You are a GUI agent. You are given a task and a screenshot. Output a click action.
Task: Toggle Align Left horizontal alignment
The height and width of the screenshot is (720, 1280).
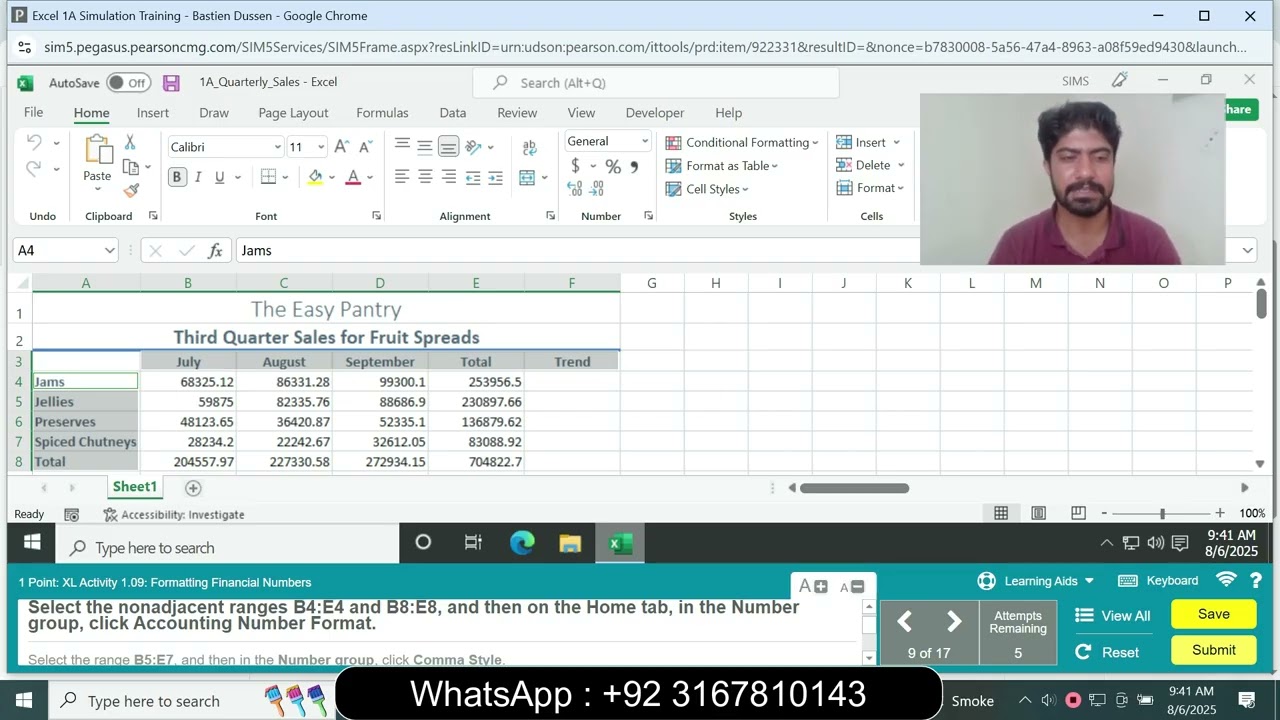point(402,178)
